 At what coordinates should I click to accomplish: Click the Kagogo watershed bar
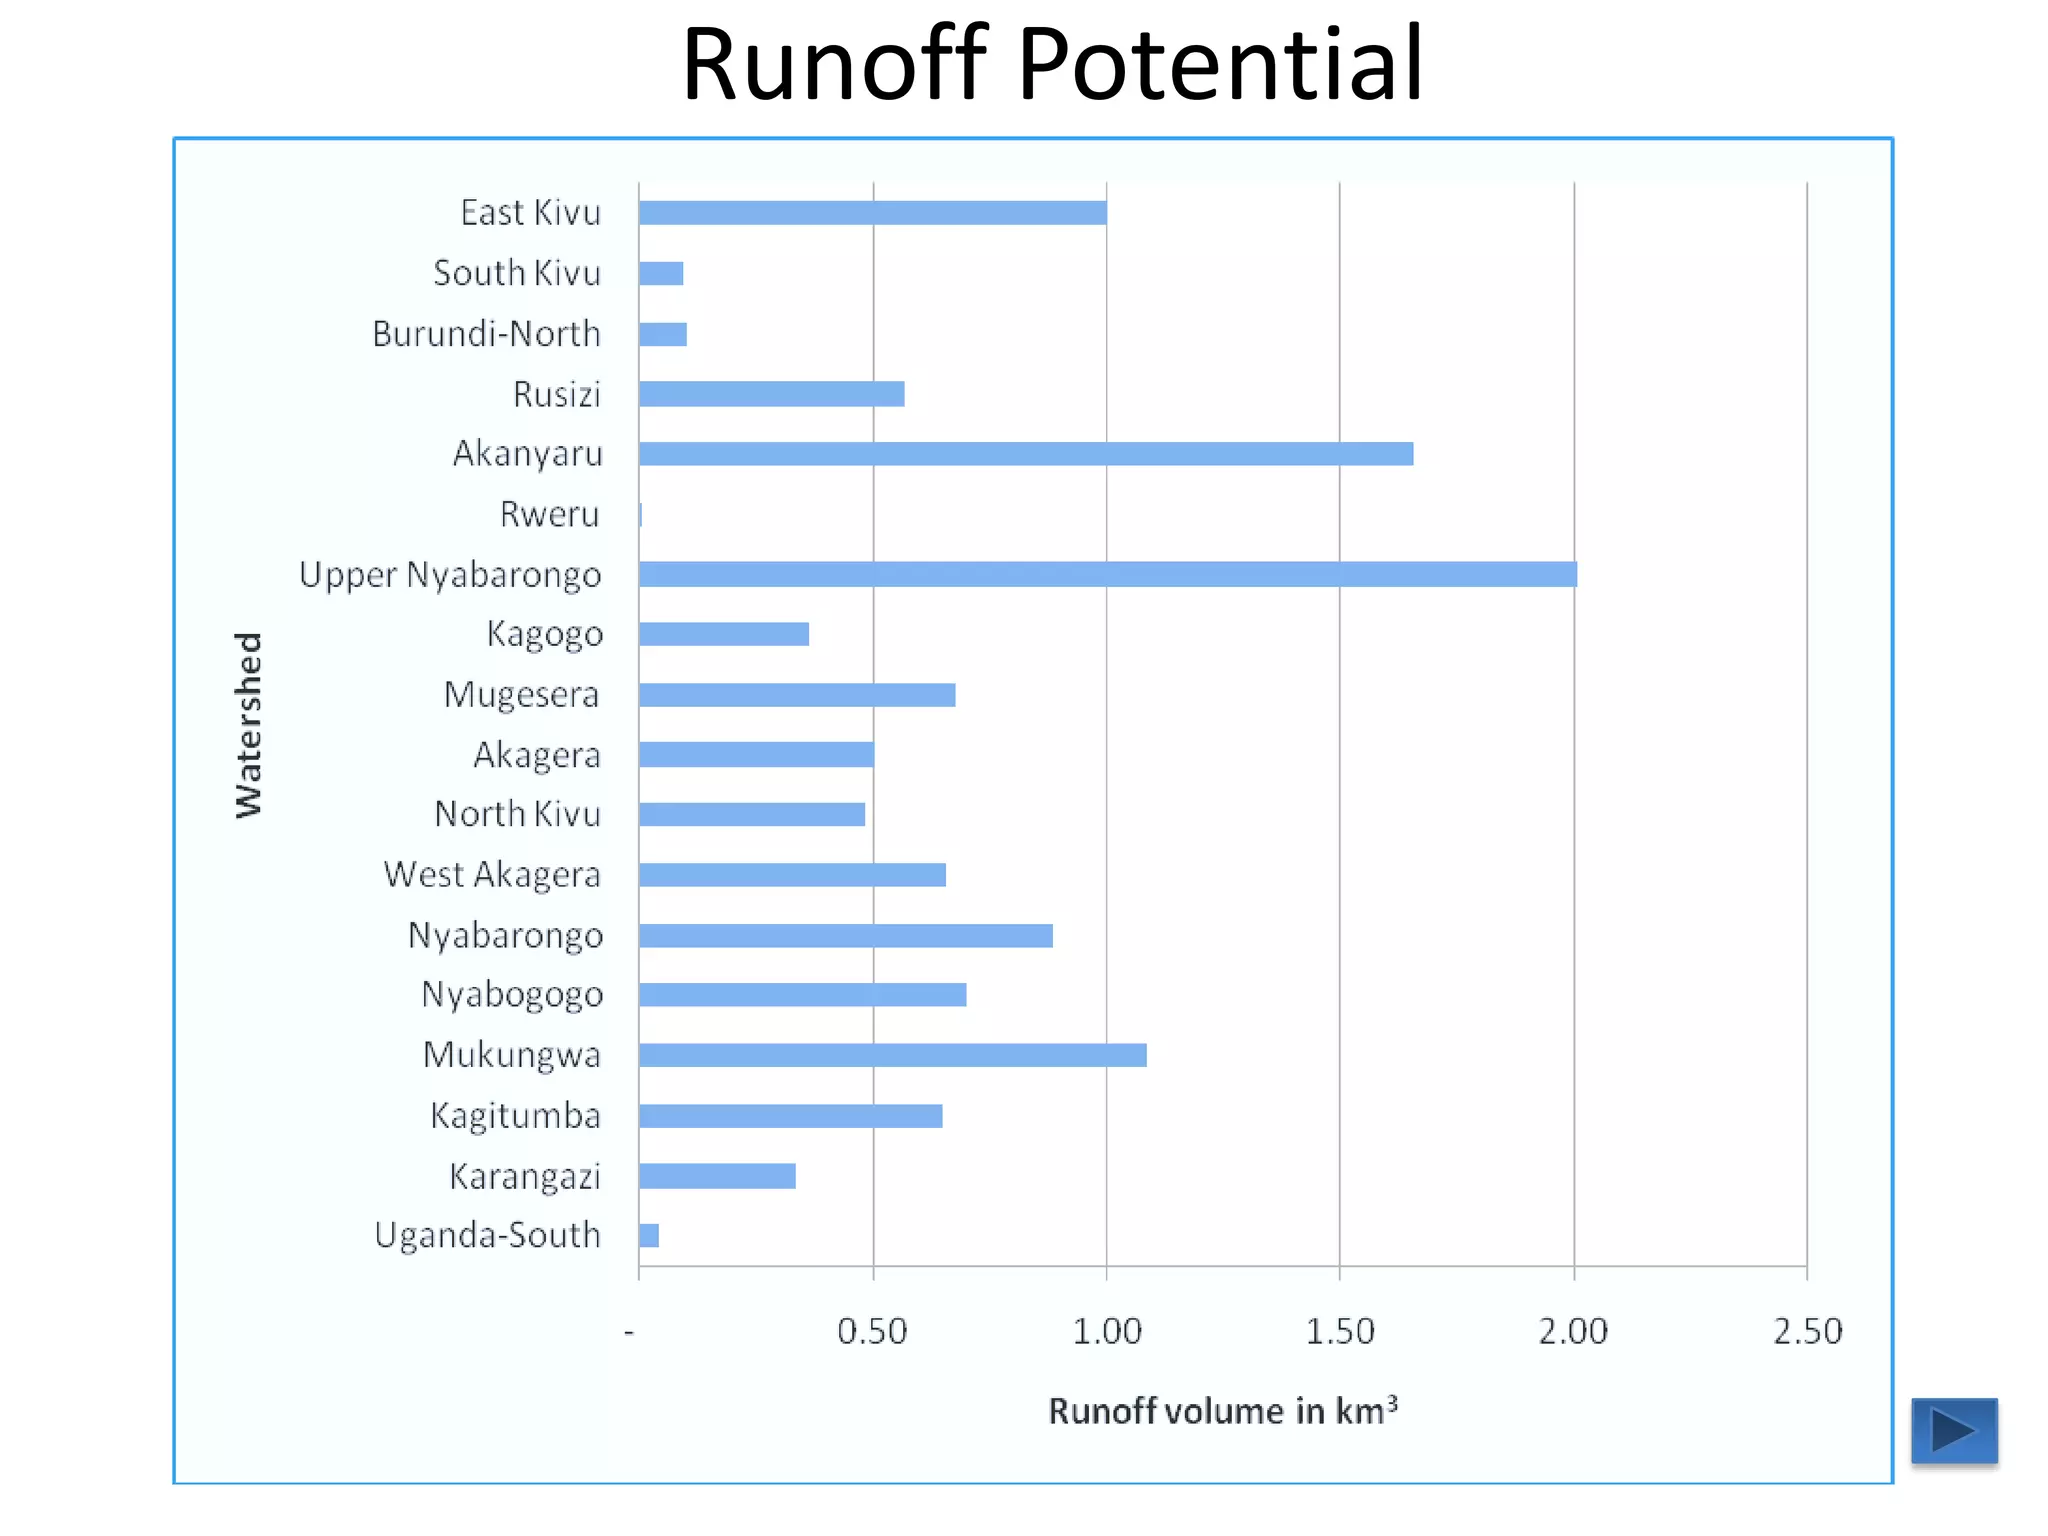click(723, 634)
